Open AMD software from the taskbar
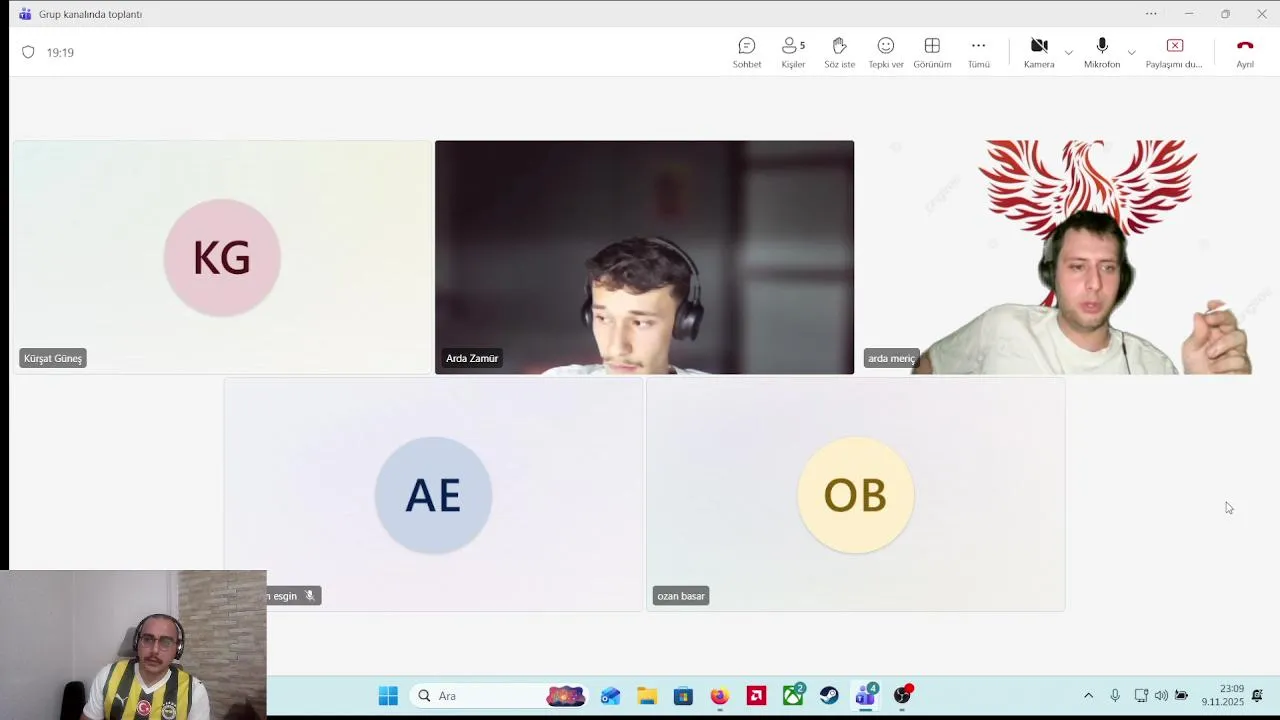Image resolution: width=1280 pixels, height=720 pixels. (756, 696)
